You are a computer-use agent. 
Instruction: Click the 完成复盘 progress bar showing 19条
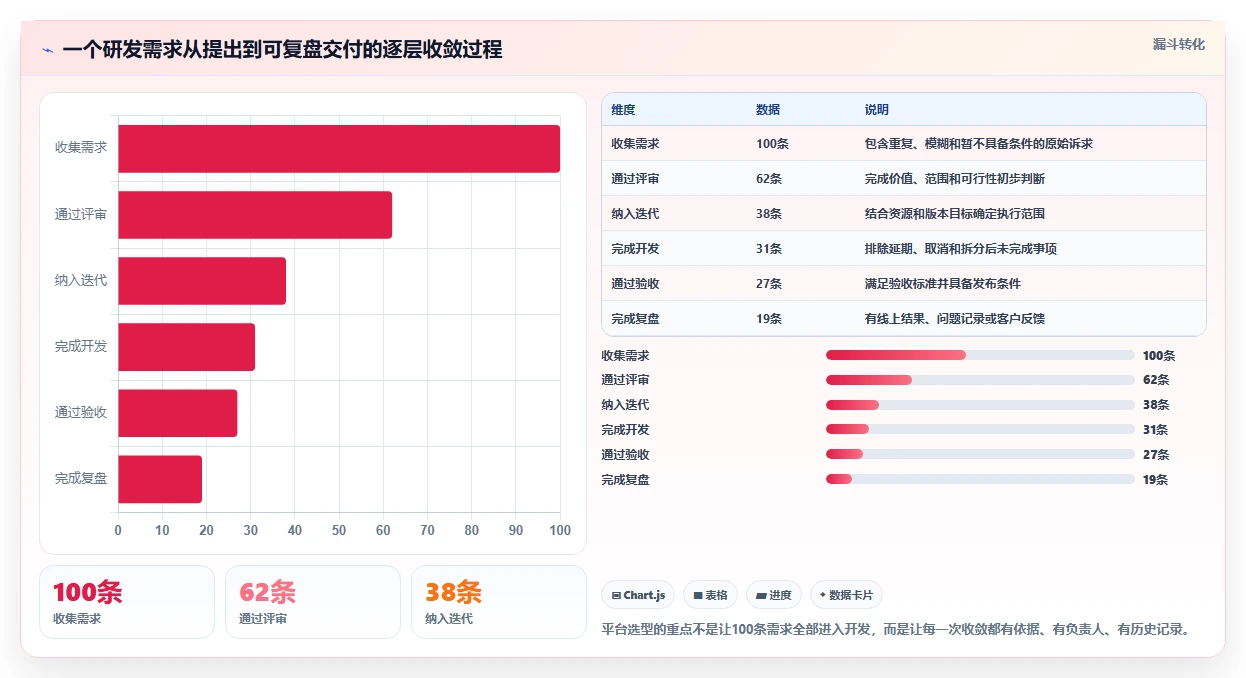pyautogui.click(x=980, y=480)
